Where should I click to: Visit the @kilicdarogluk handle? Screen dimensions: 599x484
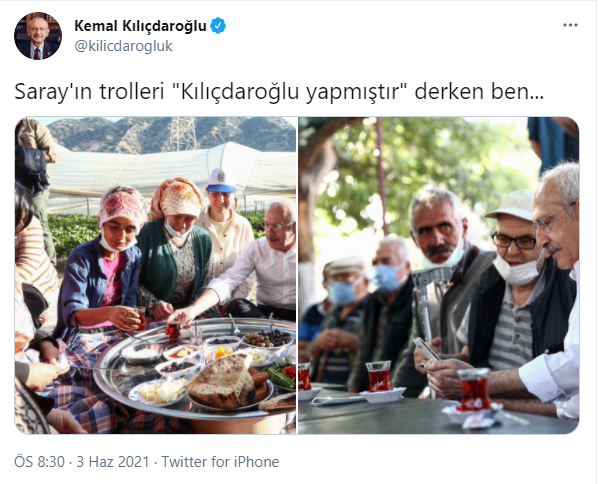(x=123, y=46)
